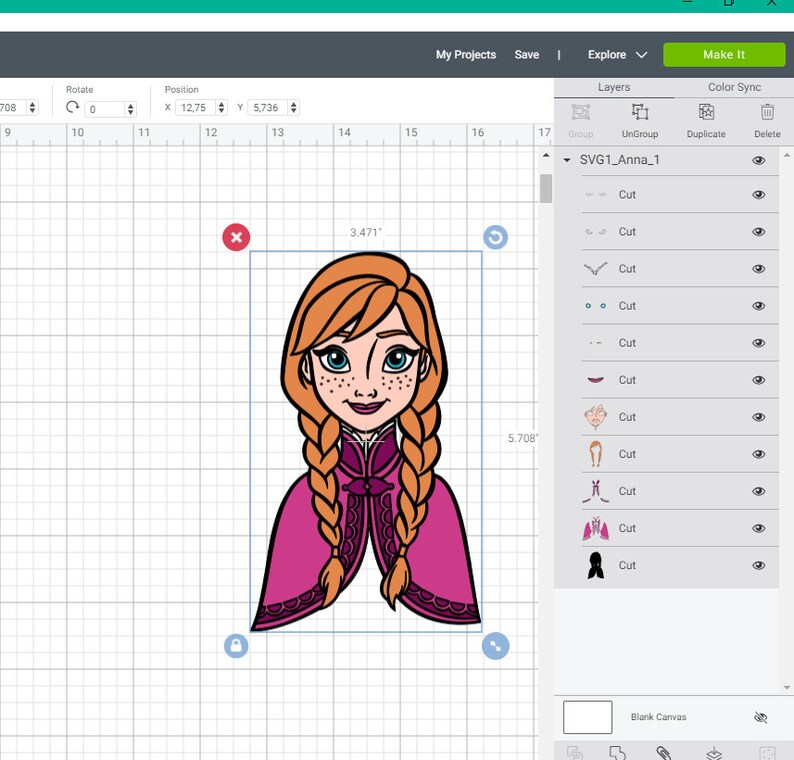Toggle visibility of the orange hair layer
The width and height of the screenshot is (794, 760).
click(759, 454)
